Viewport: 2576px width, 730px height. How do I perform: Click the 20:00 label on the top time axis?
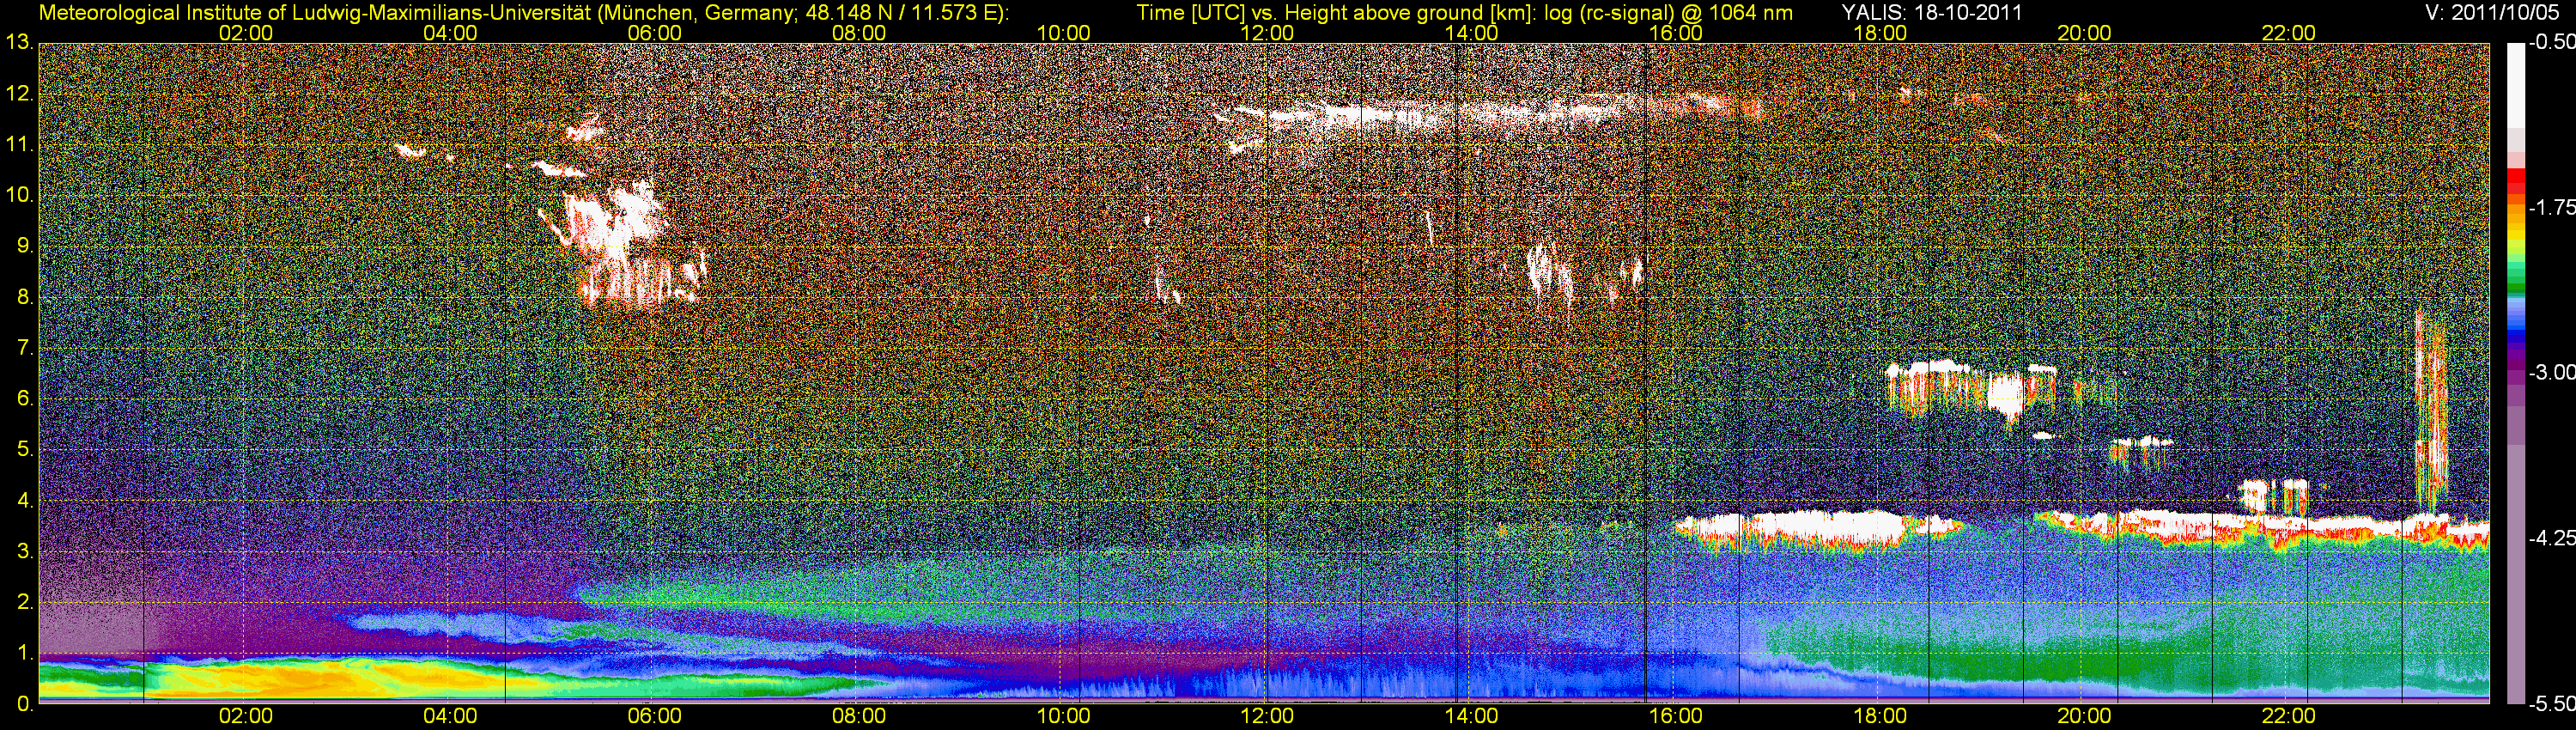2084,33
